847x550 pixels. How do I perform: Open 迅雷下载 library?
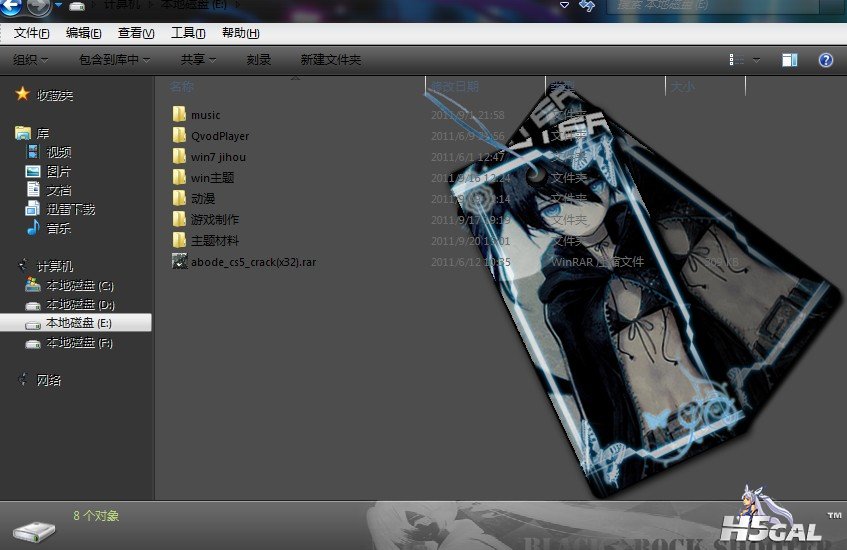[71, 209]
